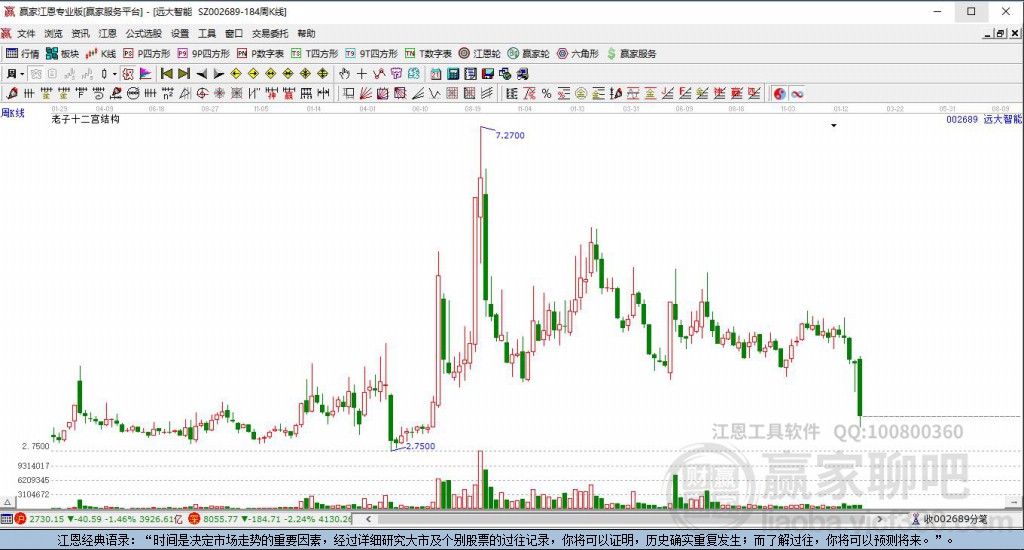Click the black right-arrow move button

(219, 74)
